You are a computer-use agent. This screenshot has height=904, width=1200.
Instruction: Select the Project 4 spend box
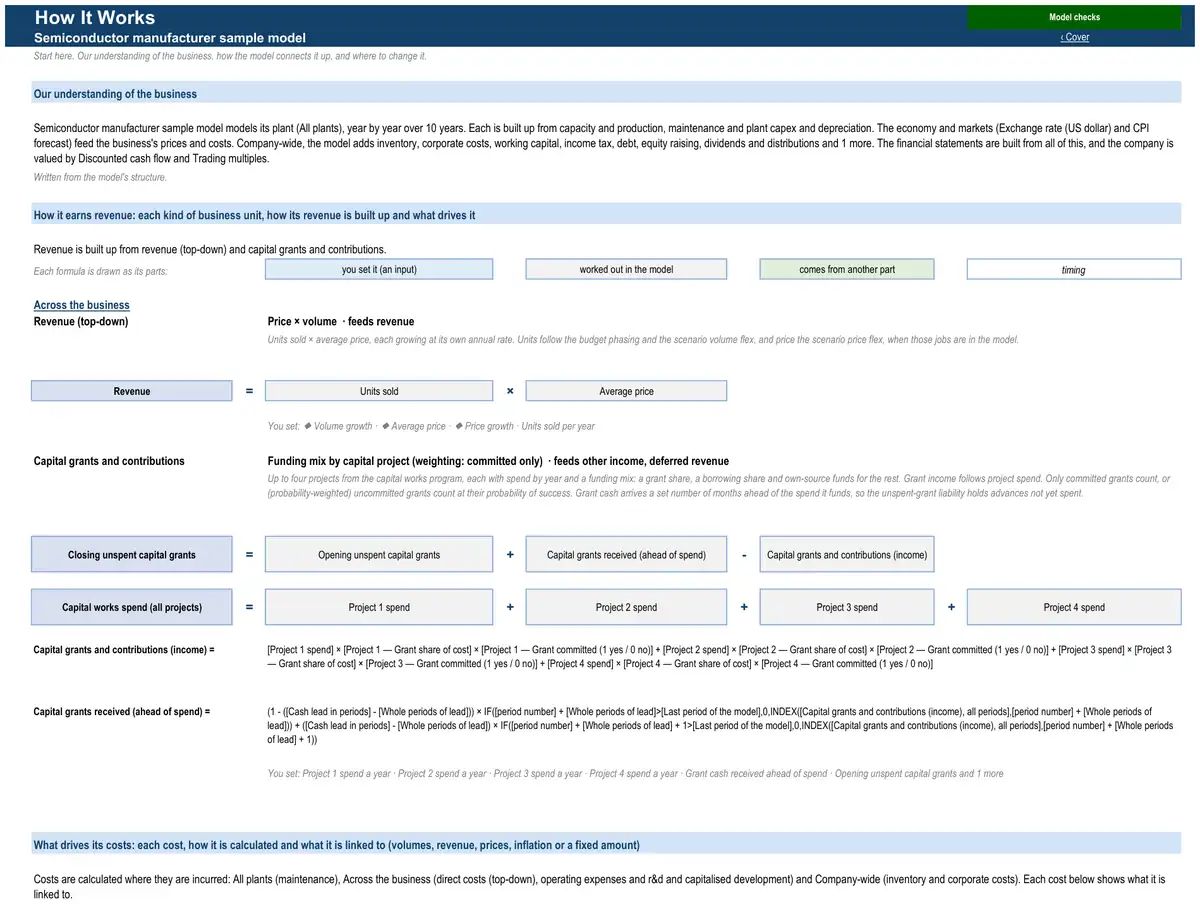tap(1074, 607)
